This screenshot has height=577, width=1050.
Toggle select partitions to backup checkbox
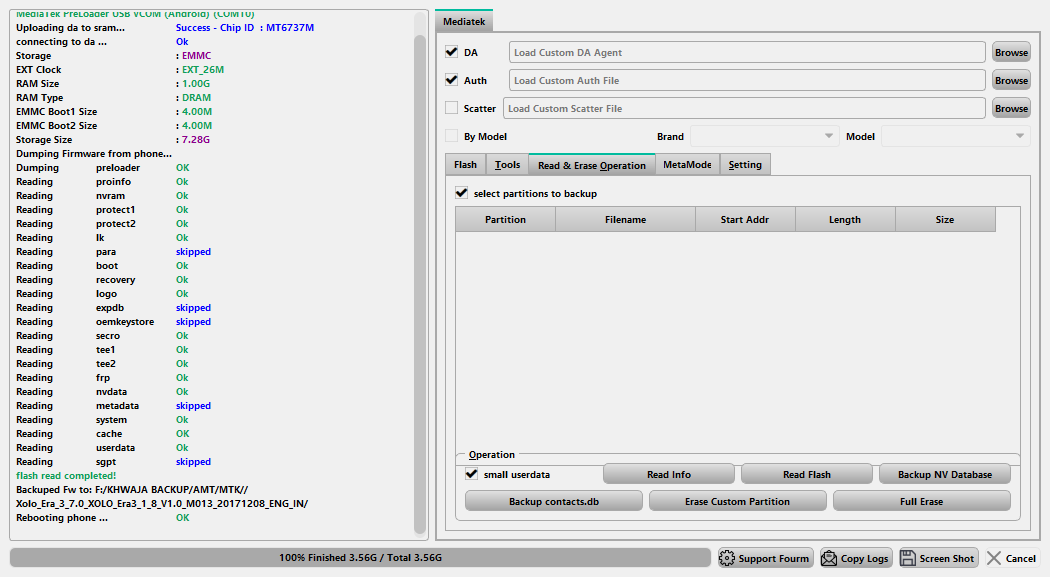461,193
